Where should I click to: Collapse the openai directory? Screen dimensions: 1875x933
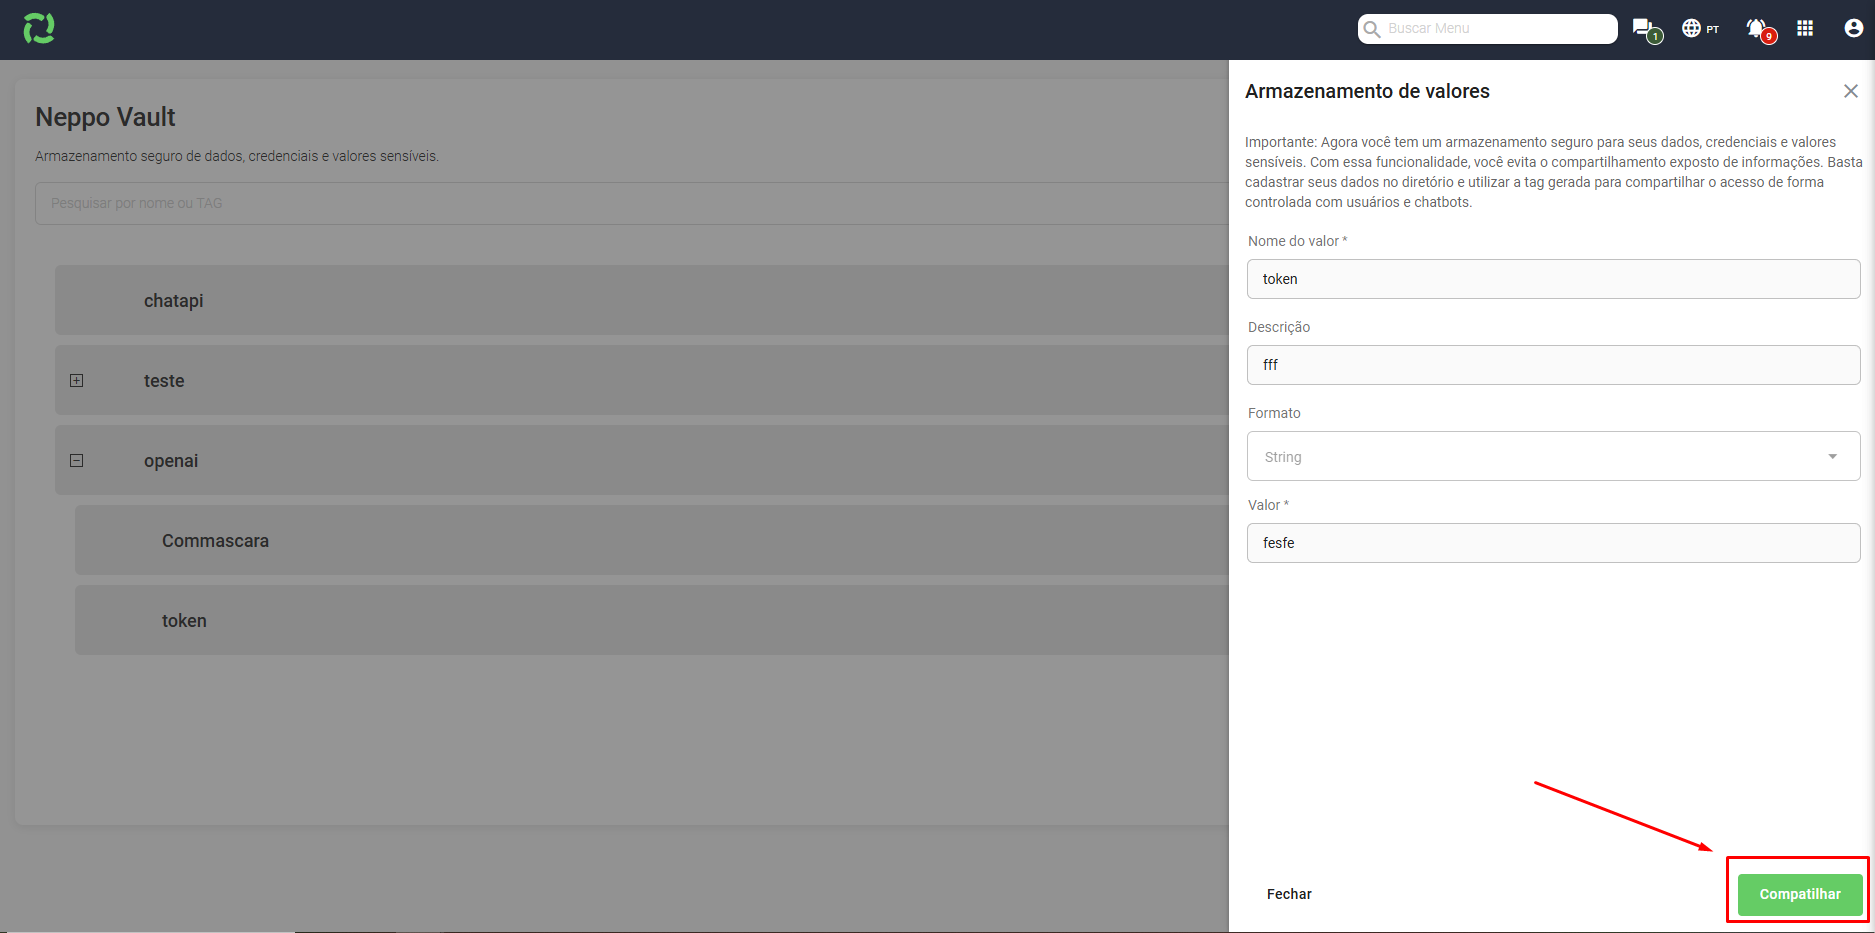tap(76, 460)
